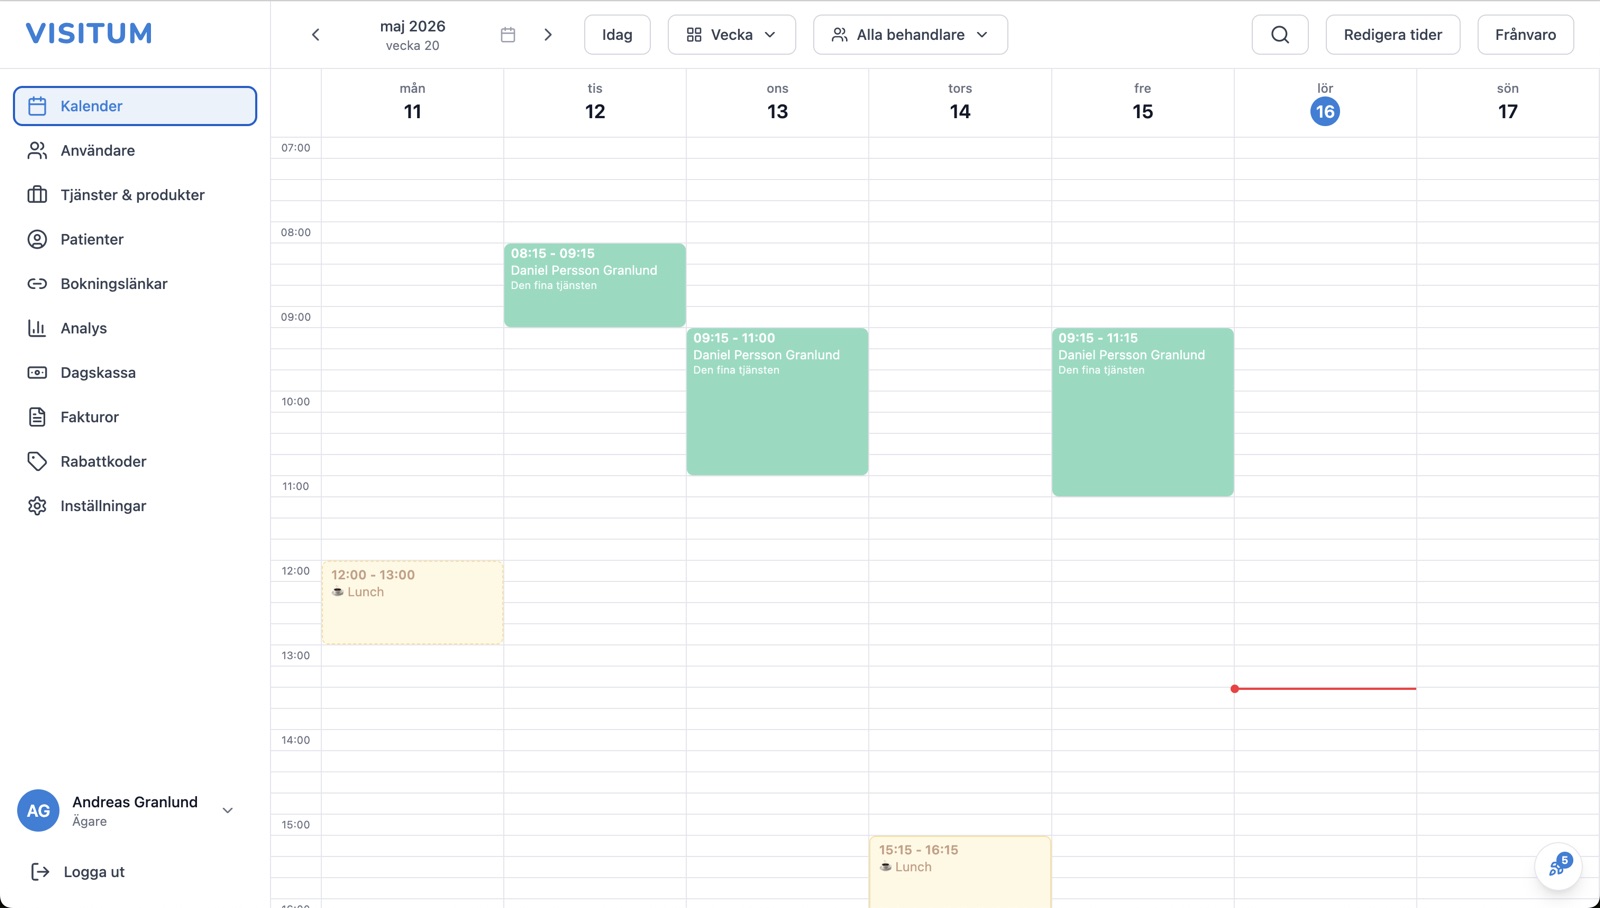The height and width of the screenshot is (908, 1600).
Task: Go to next week arrow
Action: (548, 35)
